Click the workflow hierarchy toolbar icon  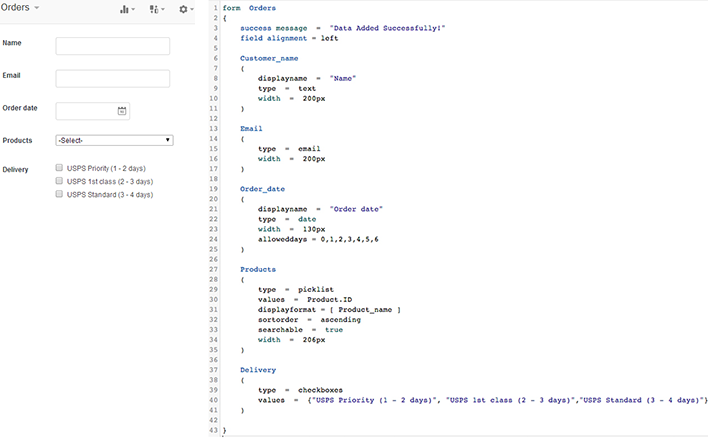pyautogui.click(x=155, y=9)
